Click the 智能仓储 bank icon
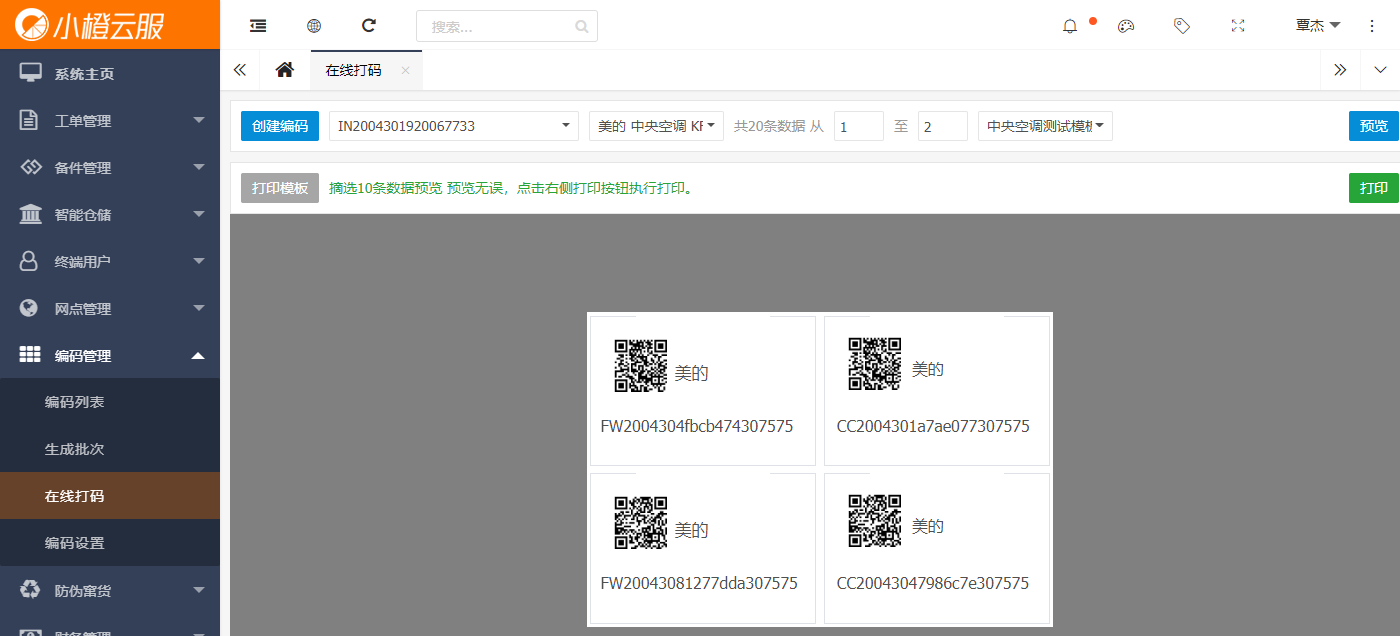The height and width of the screenshot is (636, 1400). pos(31,214)
